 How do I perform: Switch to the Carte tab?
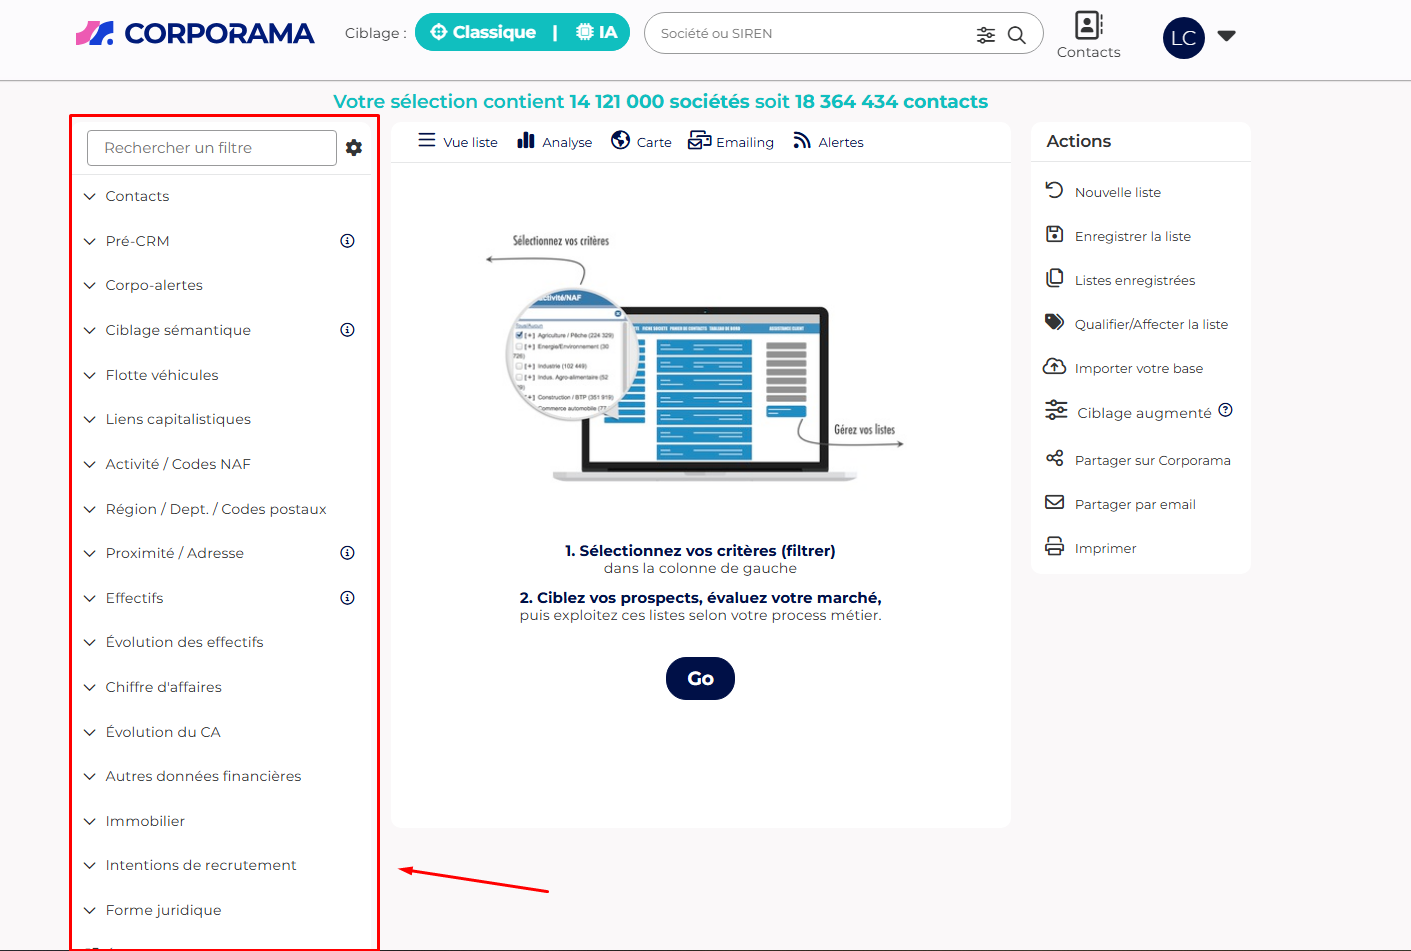click(641, 142)
